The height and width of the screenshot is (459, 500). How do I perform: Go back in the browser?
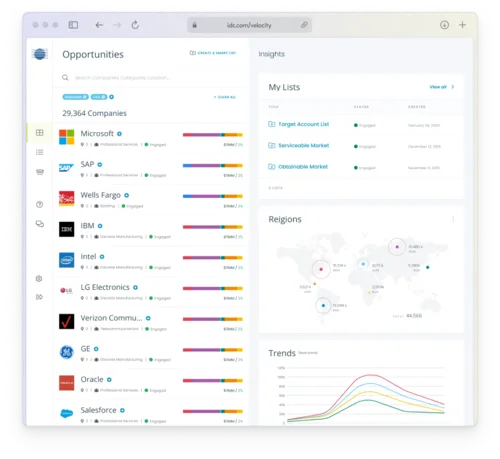pyautogui.click(x=99, y=25)
